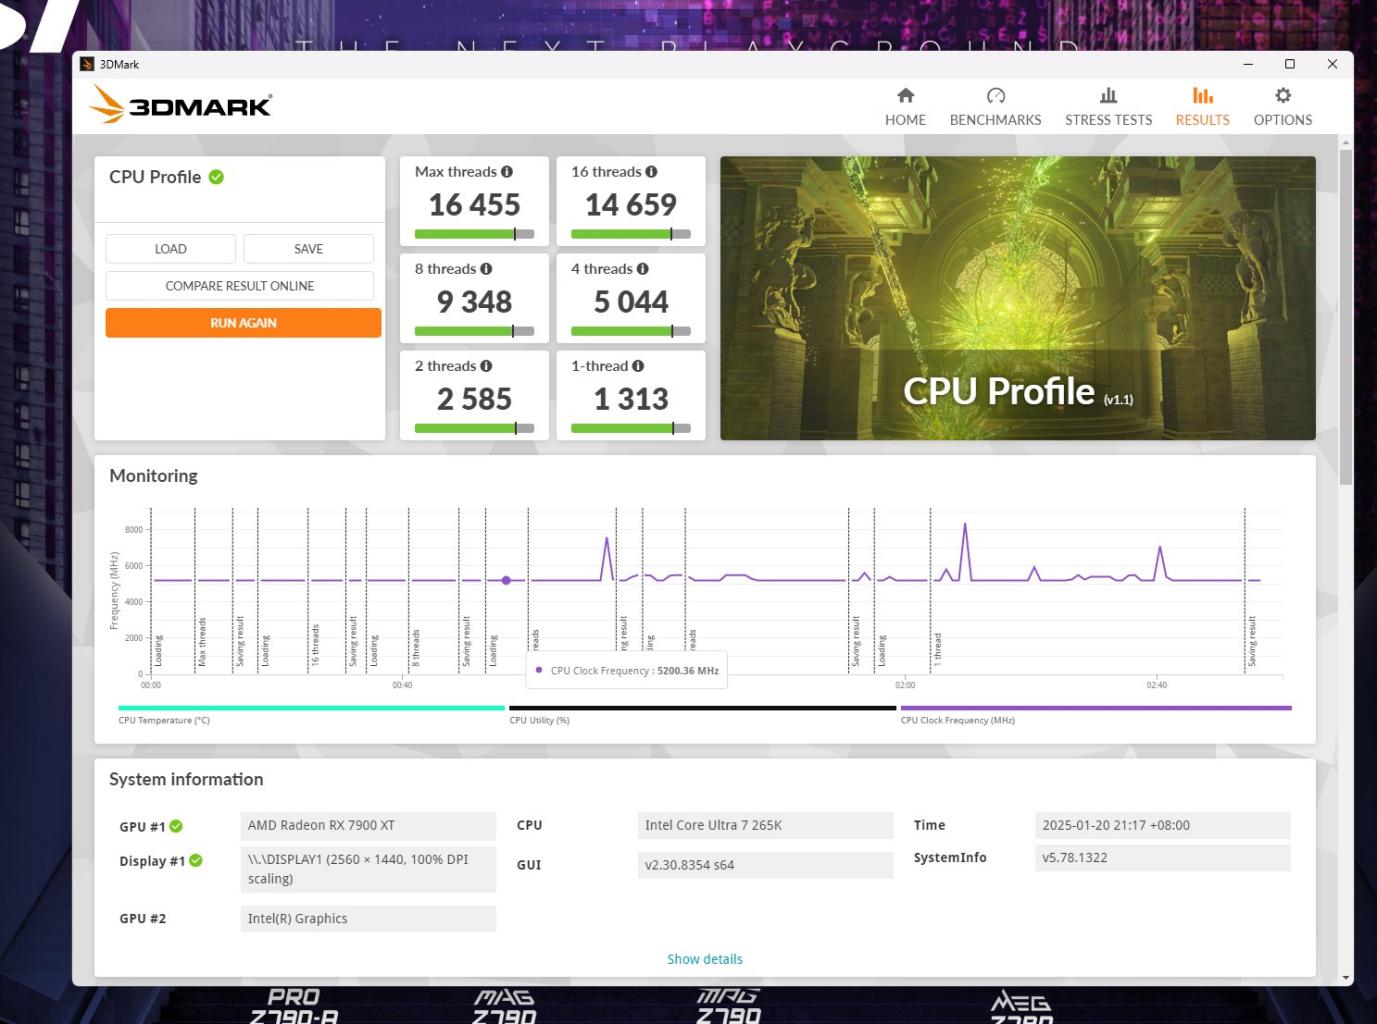
Task: Open the Stress Tests tab
Action: click(1108, 106)
